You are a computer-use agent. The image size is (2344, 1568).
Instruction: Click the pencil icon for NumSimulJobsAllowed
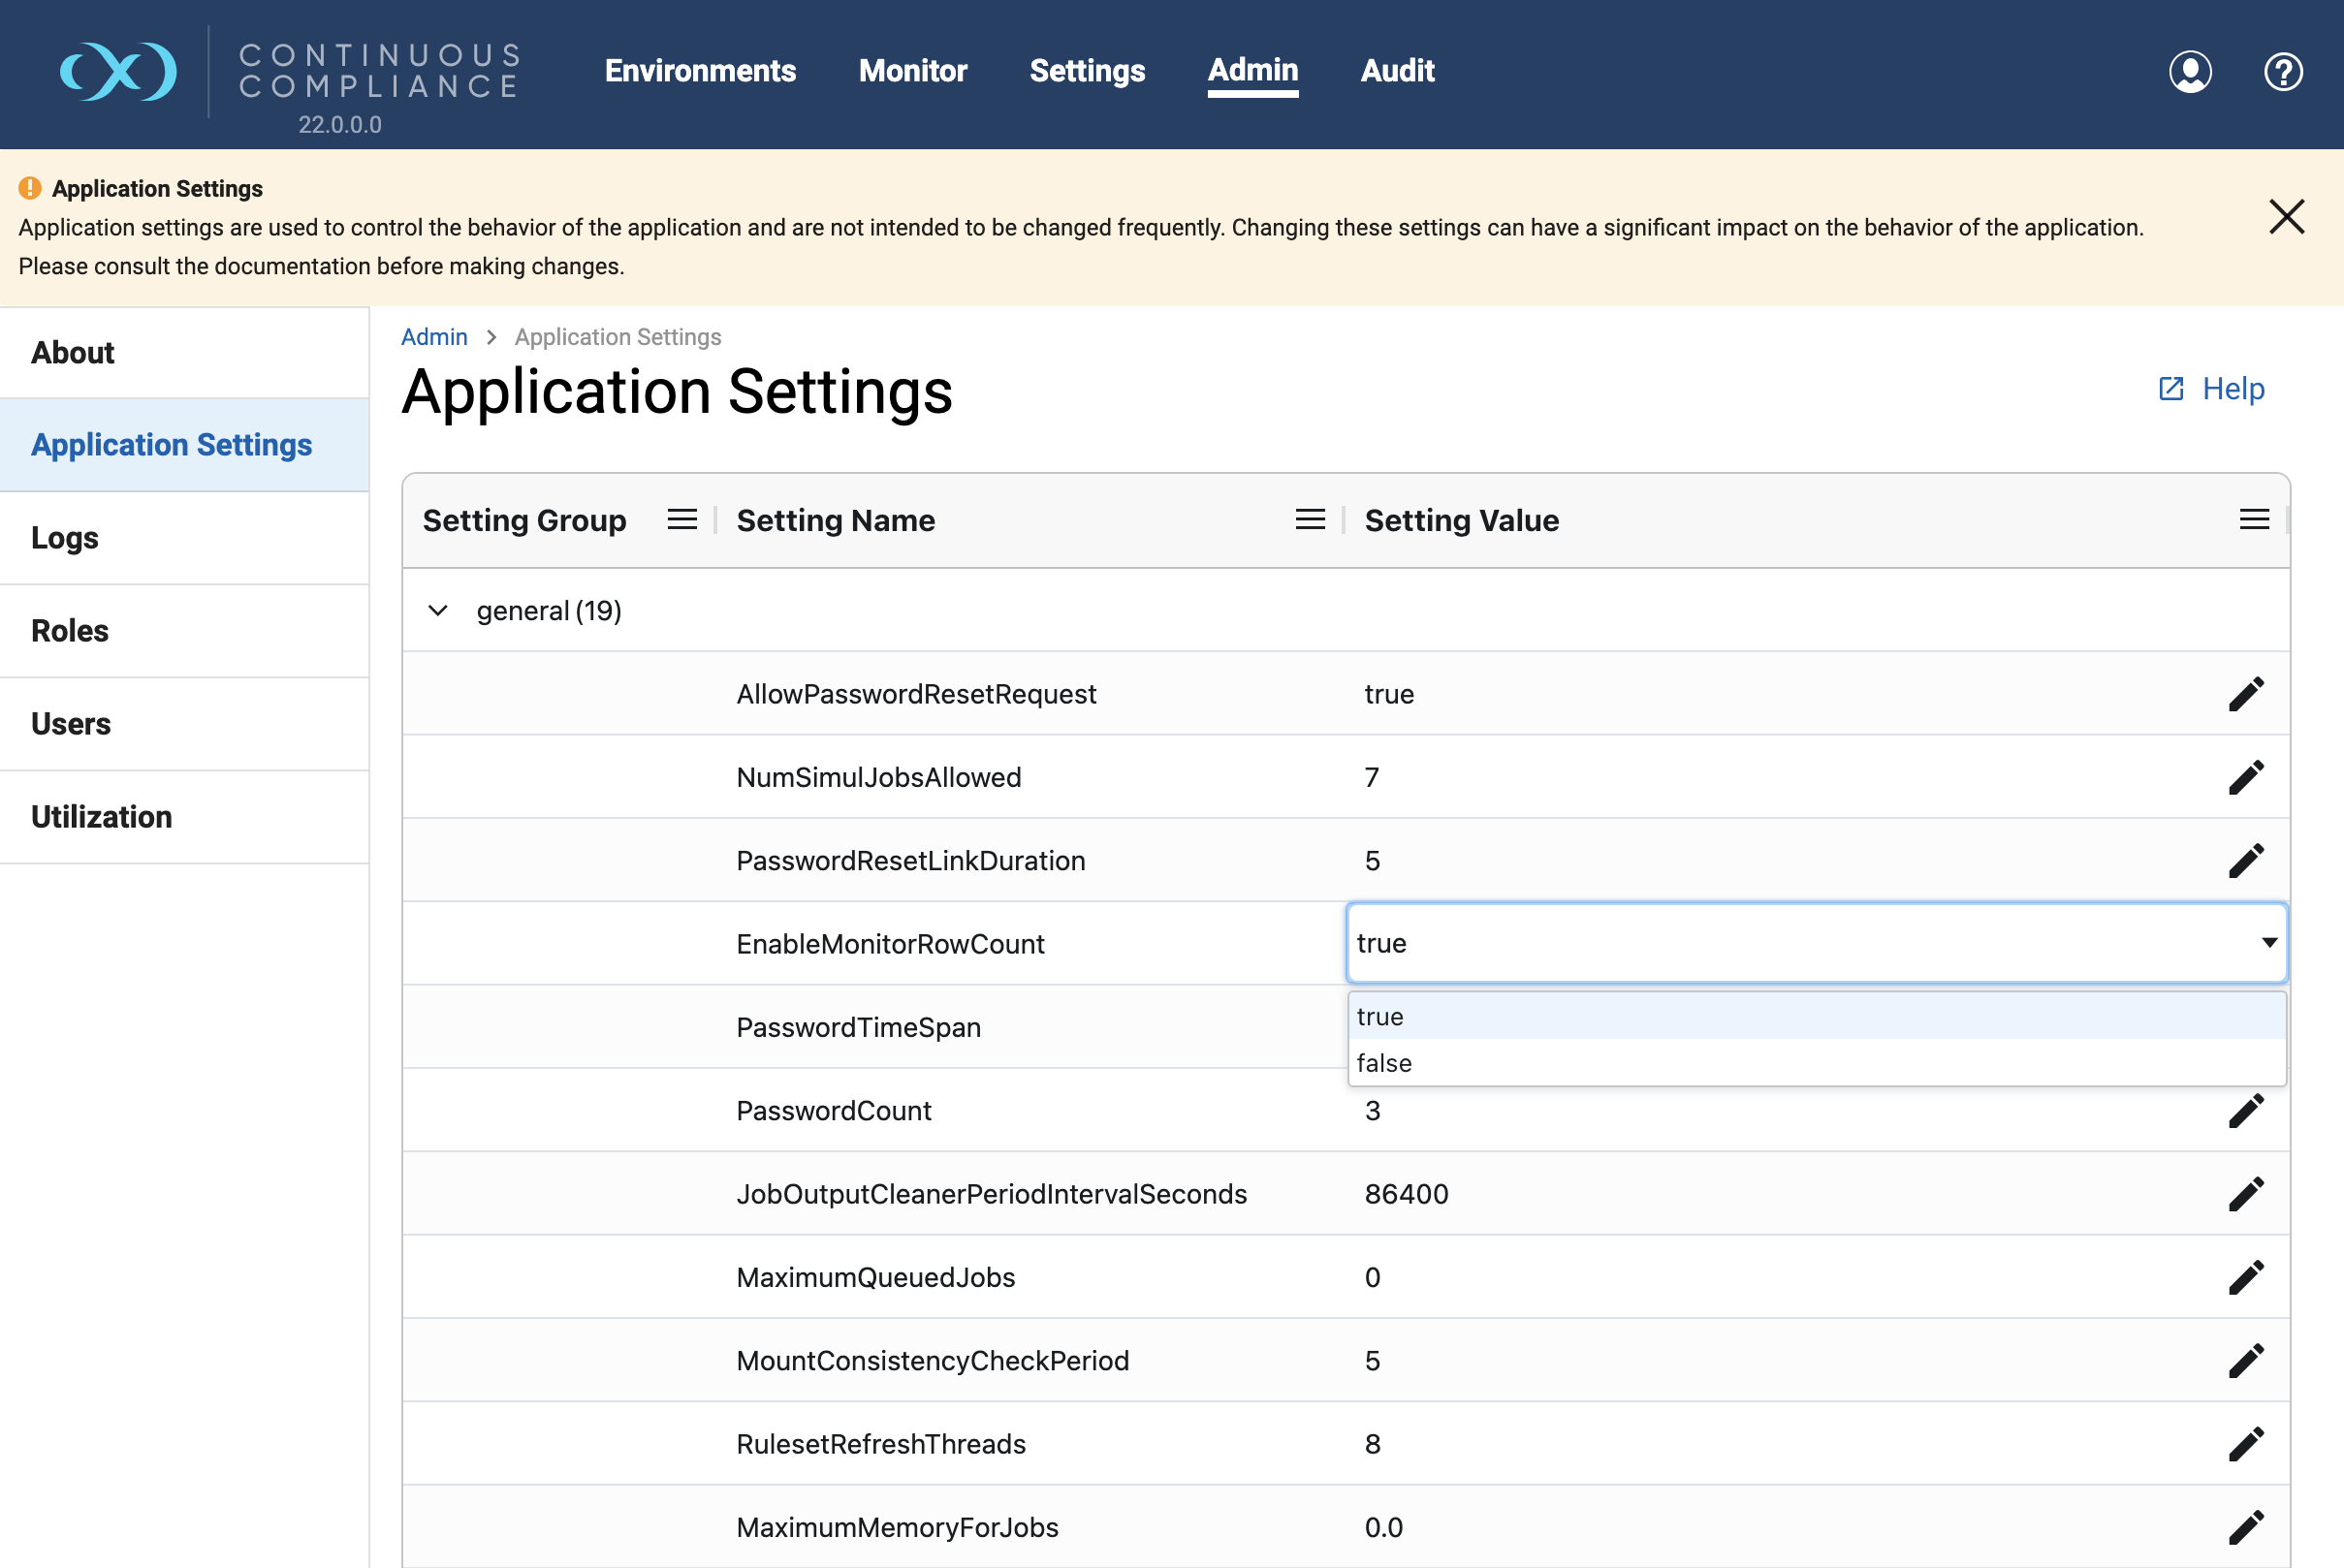[x=2245, y=777]
